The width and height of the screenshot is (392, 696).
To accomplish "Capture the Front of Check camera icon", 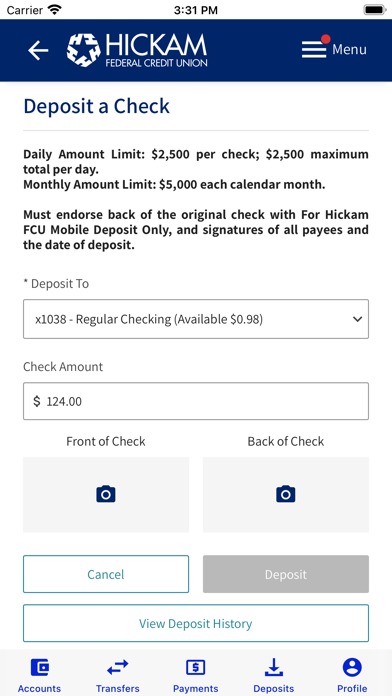I will tap(106, 494).
